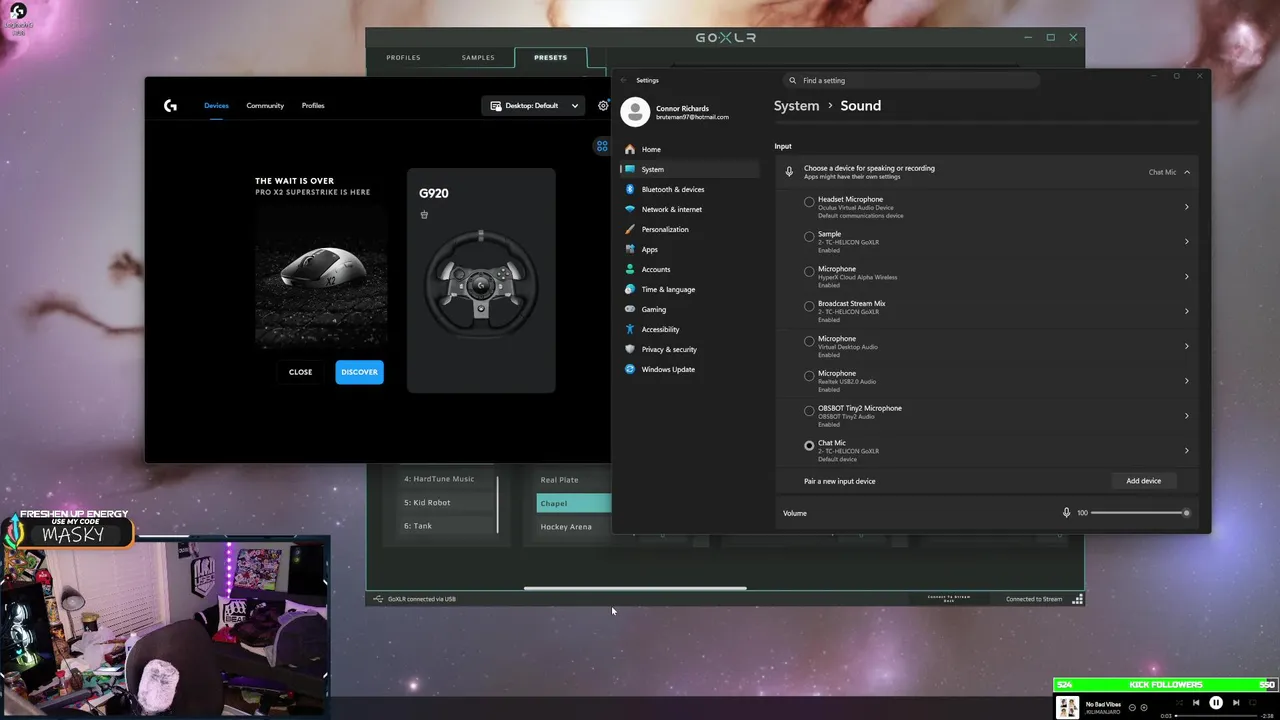Click the Add device button
The width and height of the screenshot is (1280, 720).
[1143, 481]
